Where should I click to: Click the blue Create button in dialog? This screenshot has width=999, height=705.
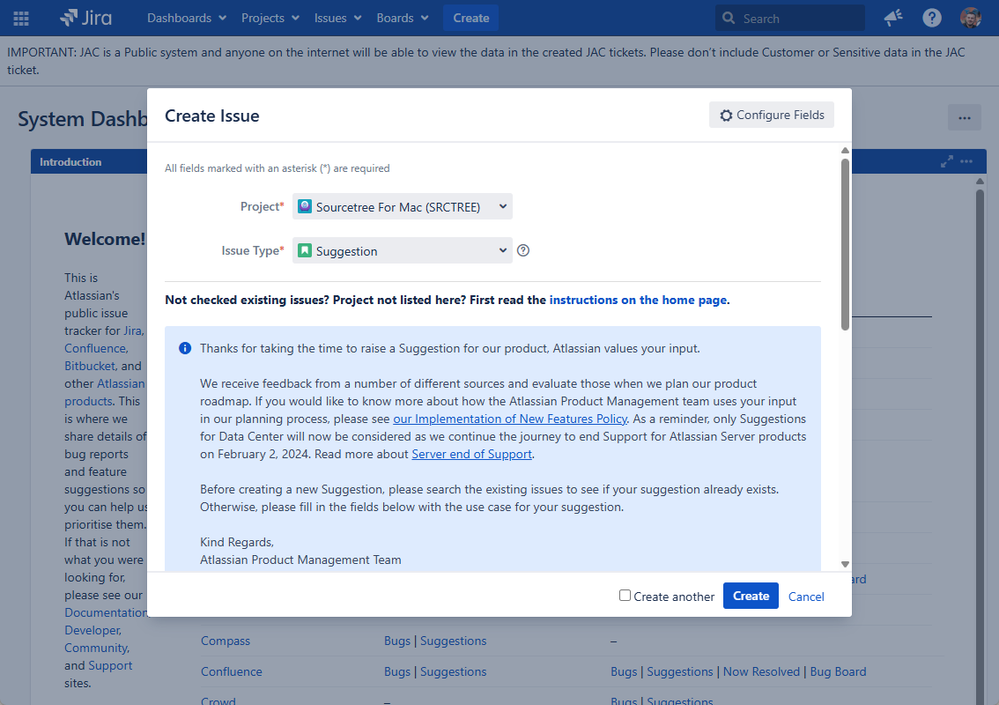point(751,595)
